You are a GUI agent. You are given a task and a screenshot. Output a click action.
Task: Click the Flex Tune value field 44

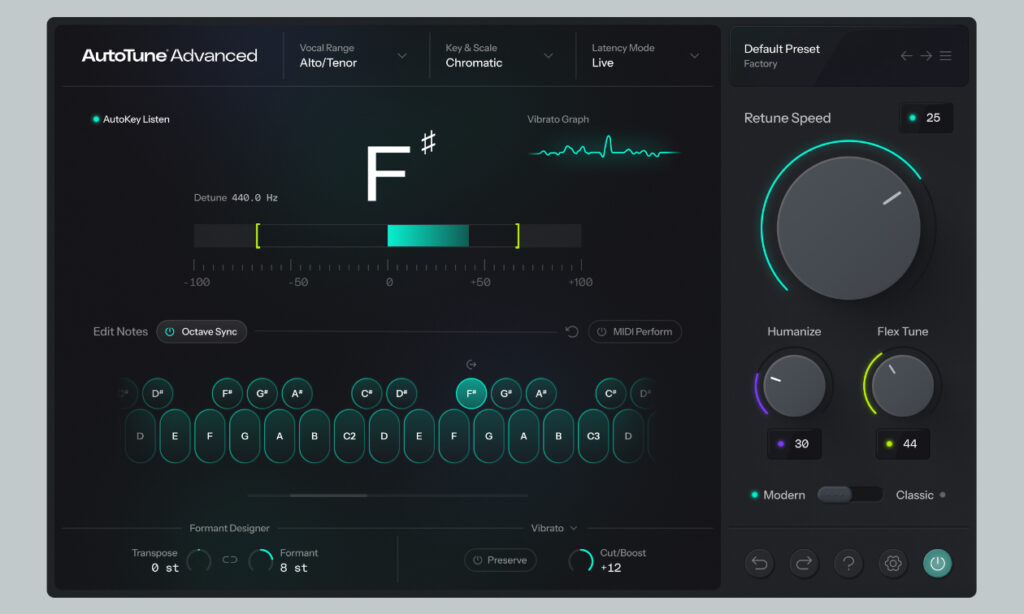point(903,444)
